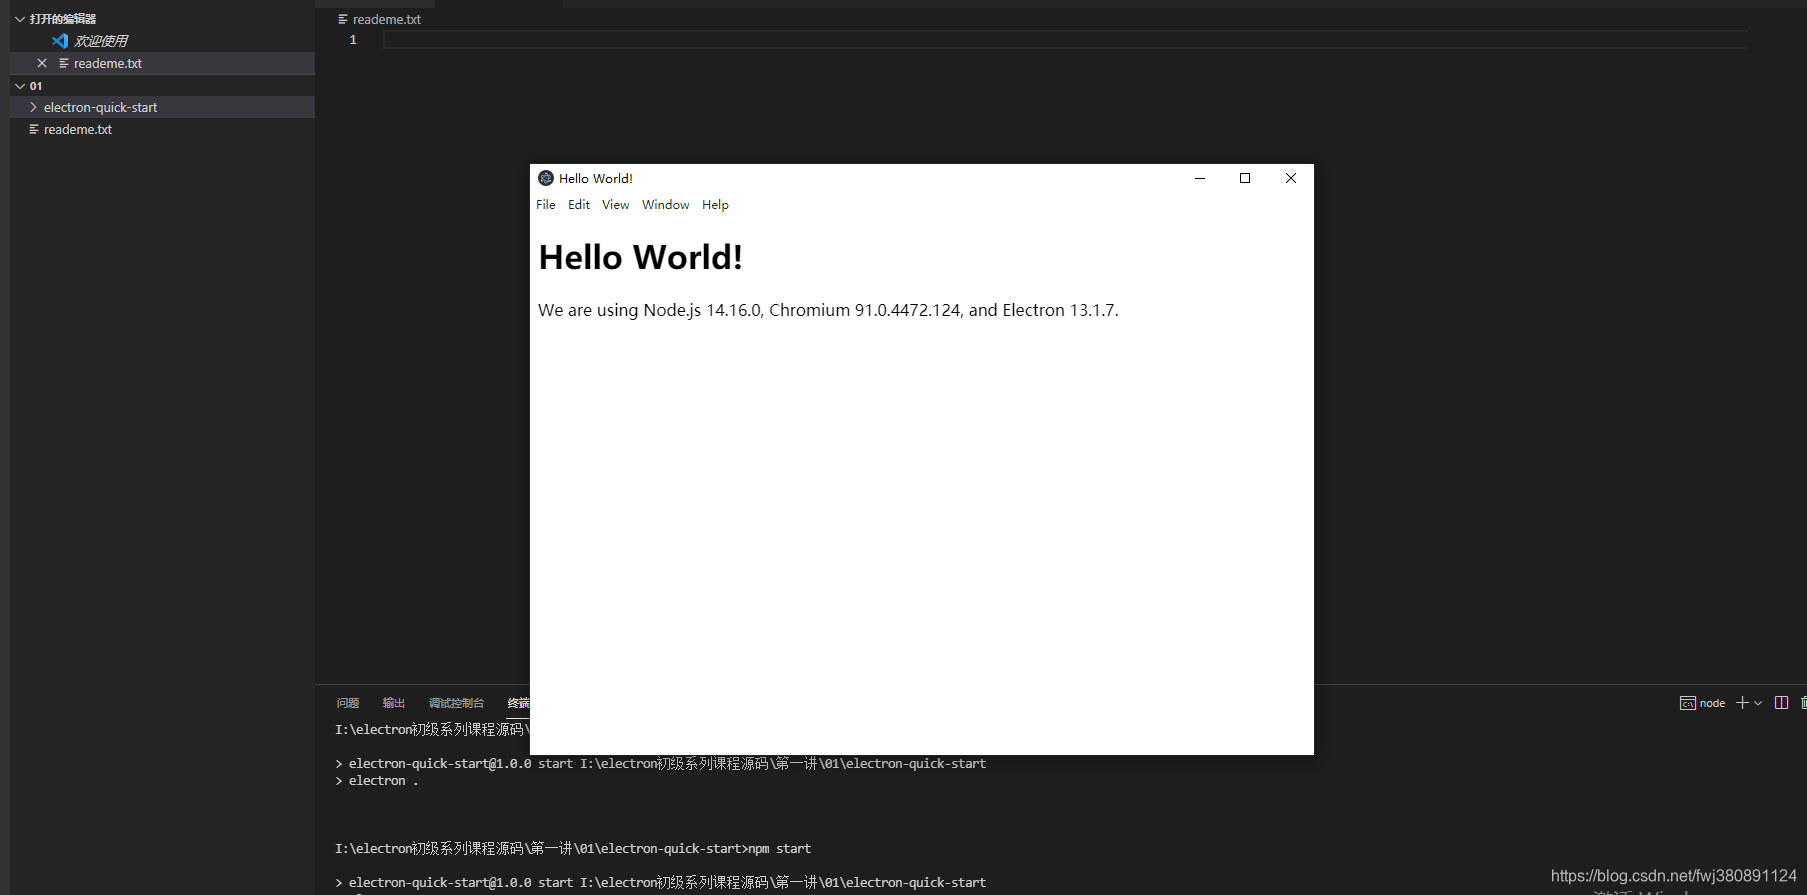The image size is (1807, 895).
Task: Click the Hello World! heading text
Action: click(x=641, y=257)
